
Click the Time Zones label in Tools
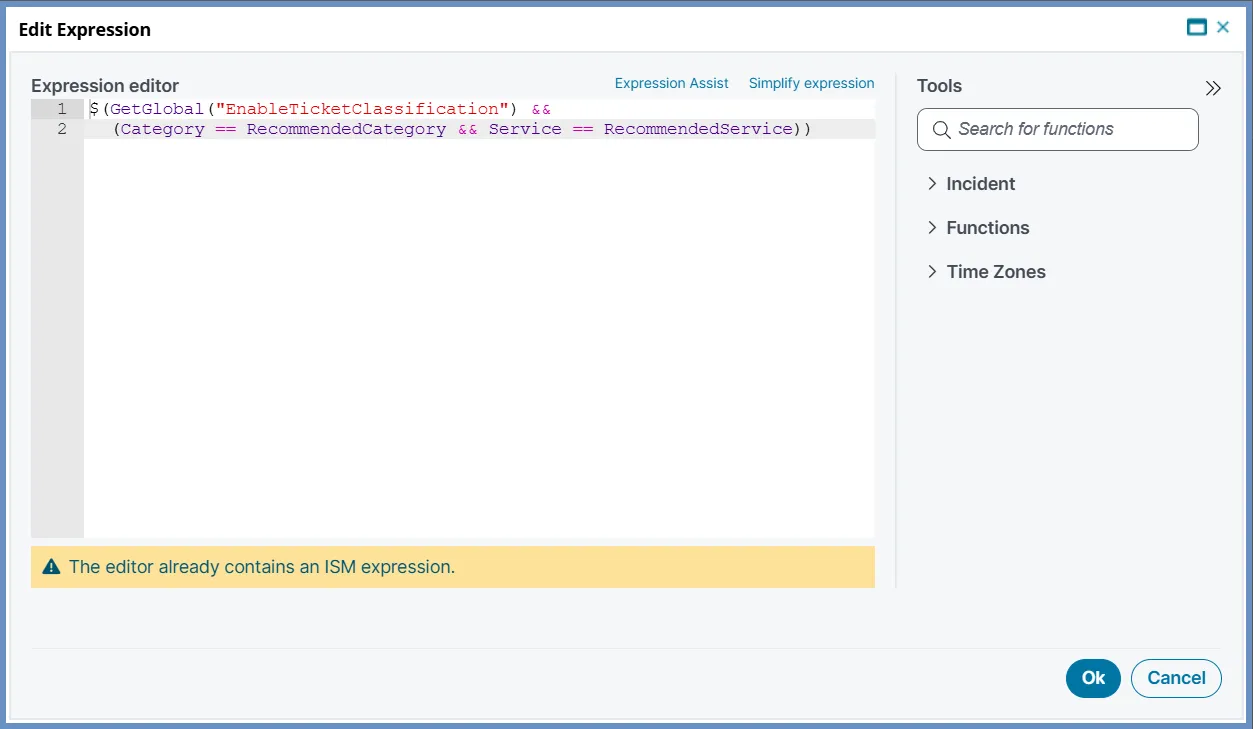[x=996, y=272]
